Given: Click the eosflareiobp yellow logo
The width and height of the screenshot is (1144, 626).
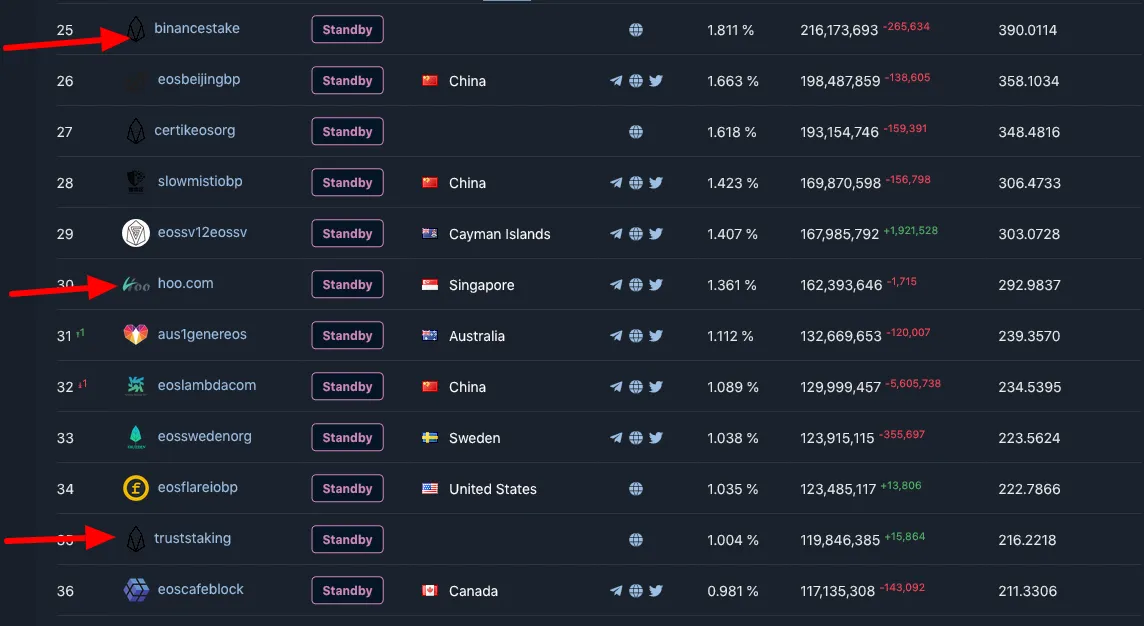Looking at the screenshot, I should (x=136, y=488).
